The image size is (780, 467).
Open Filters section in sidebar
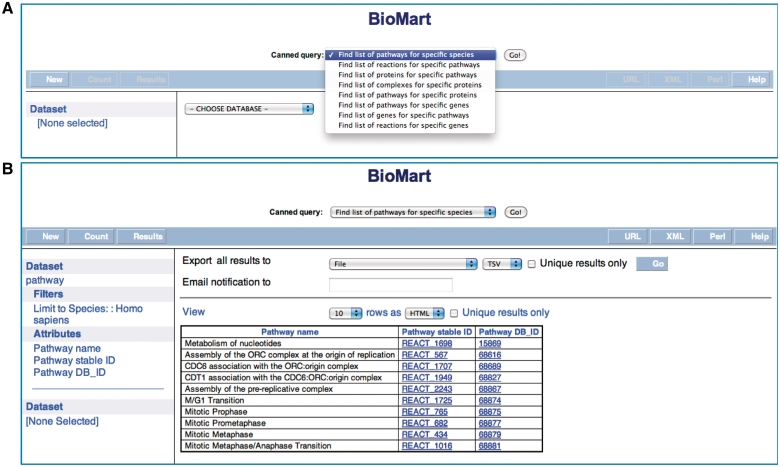(48, 294)
